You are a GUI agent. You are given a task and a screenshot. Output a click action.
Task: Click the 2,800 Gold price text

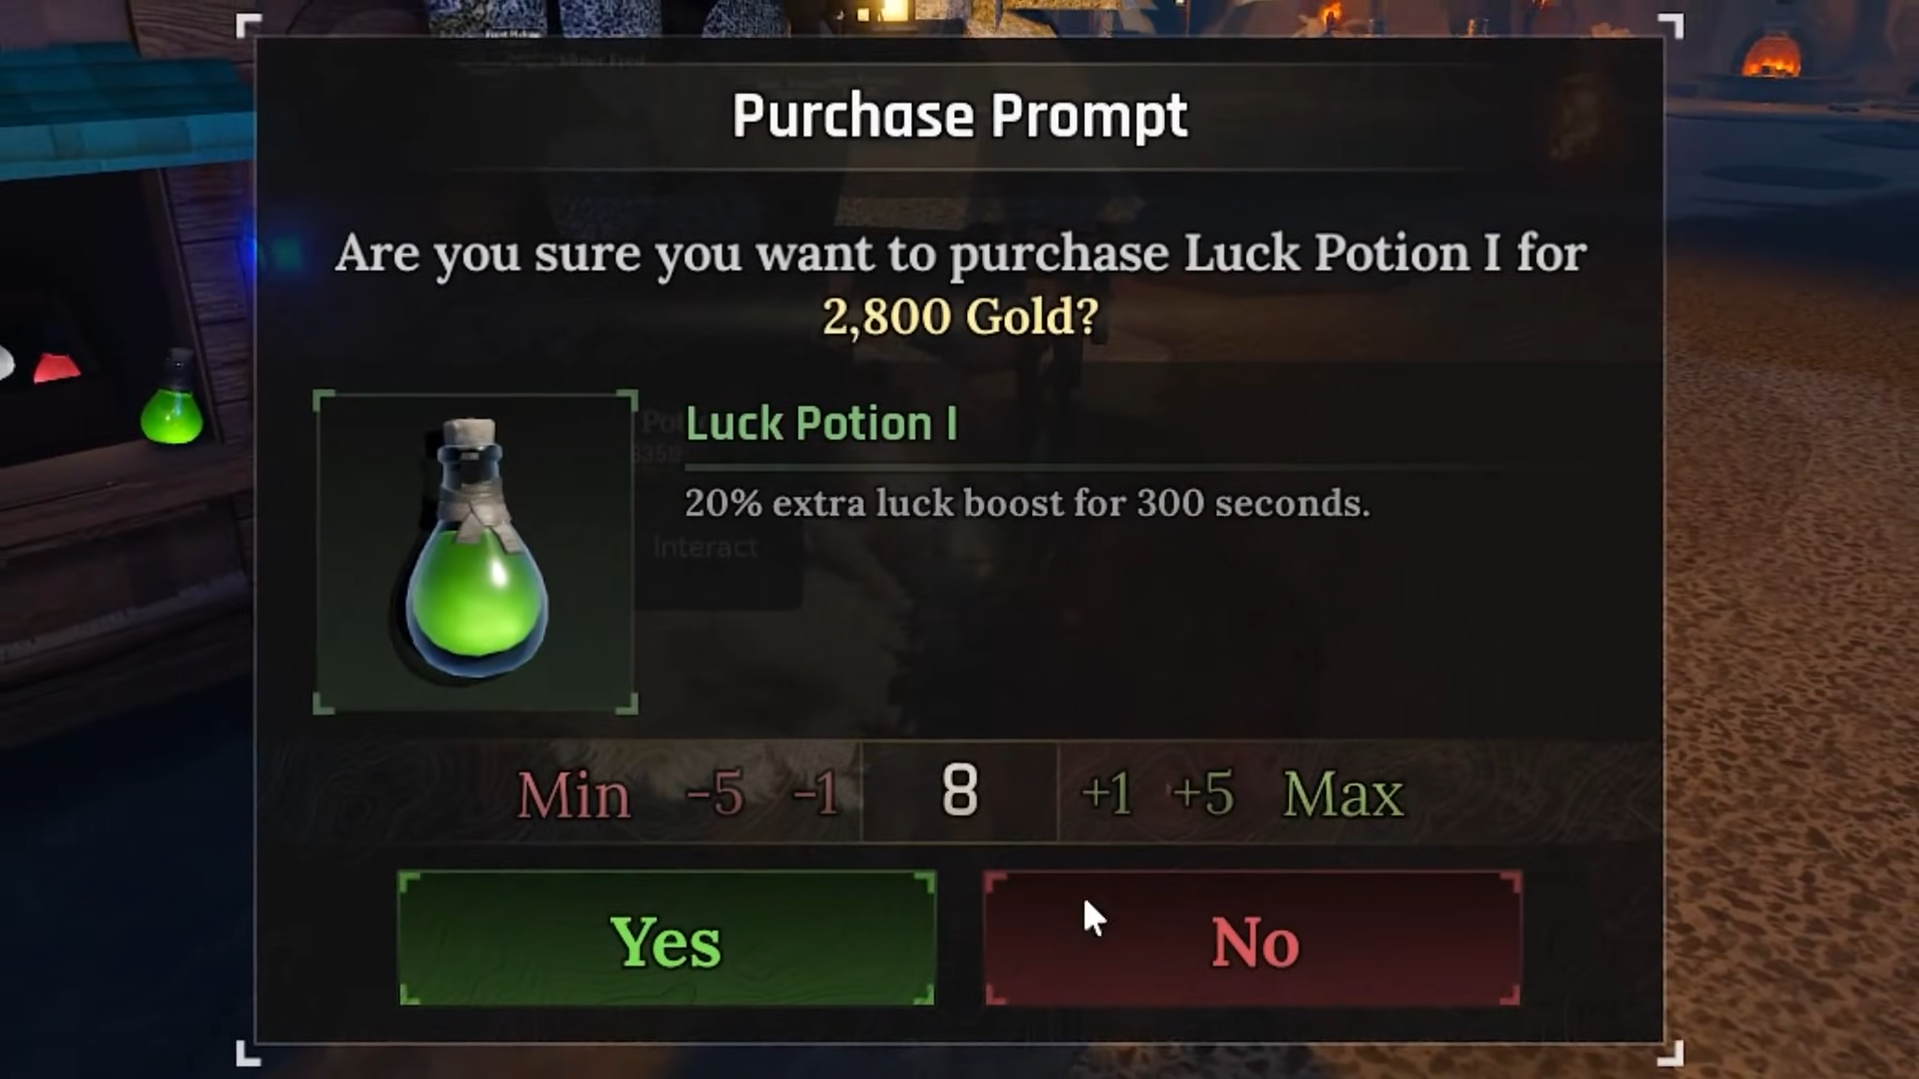pos(960,317)
